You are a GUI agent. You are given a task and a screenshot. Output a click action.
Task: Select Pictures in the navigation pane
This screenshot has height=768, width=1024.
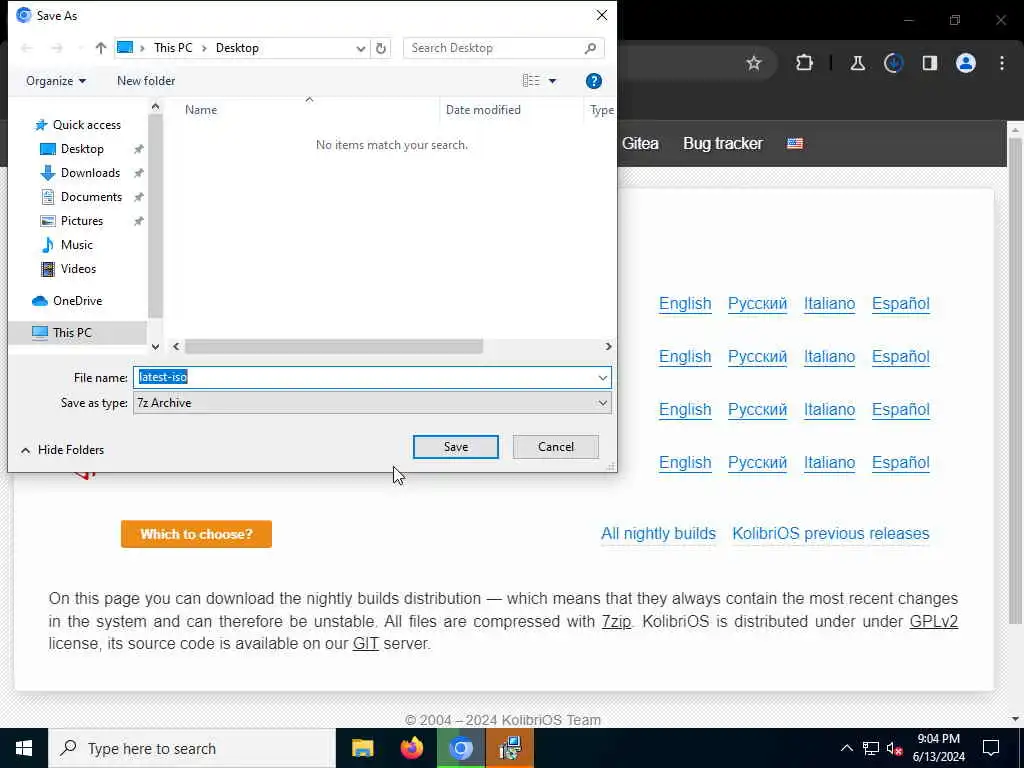(82, 221)
